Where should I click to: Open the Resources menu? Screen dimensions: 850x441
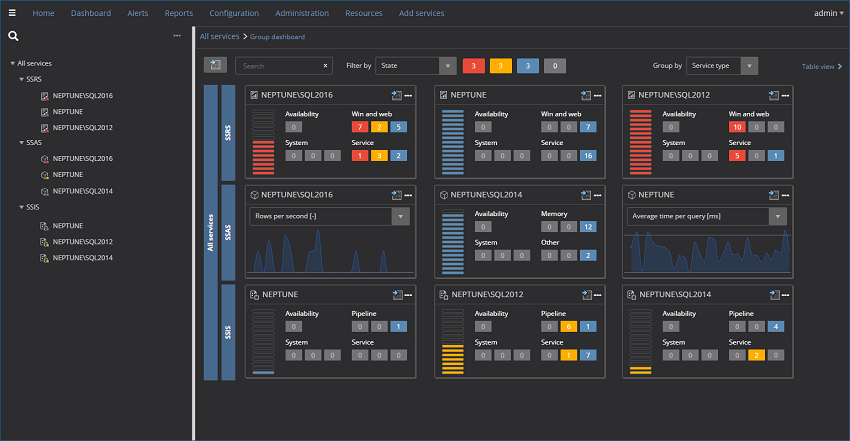[x=364, y=13]
